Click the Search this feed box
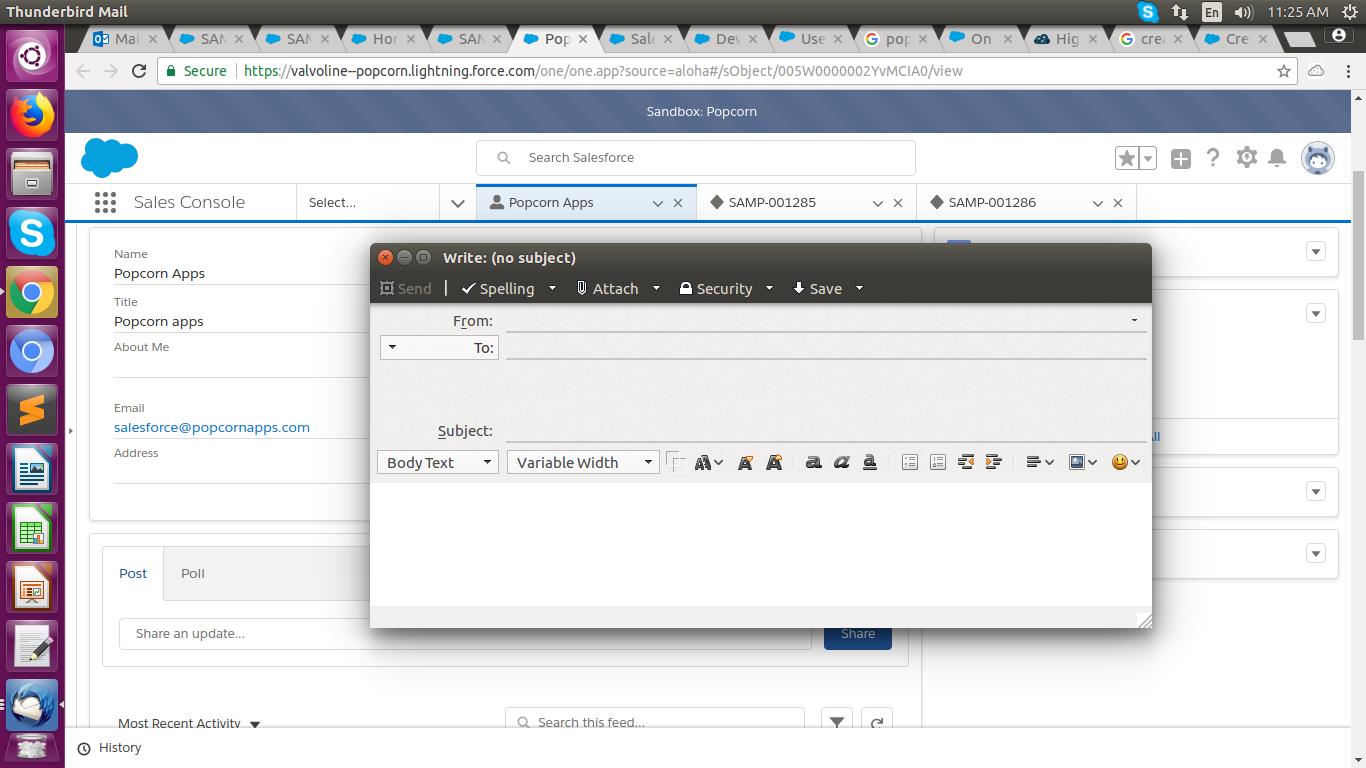 (655, 722)
